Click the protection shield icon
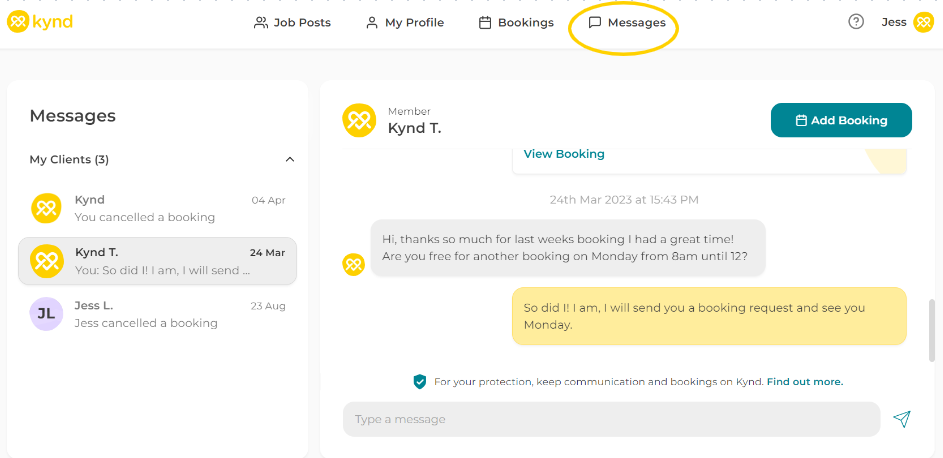The width and height of the screenshot is (943, 458). pyautogui.click(x=420, y=381)
